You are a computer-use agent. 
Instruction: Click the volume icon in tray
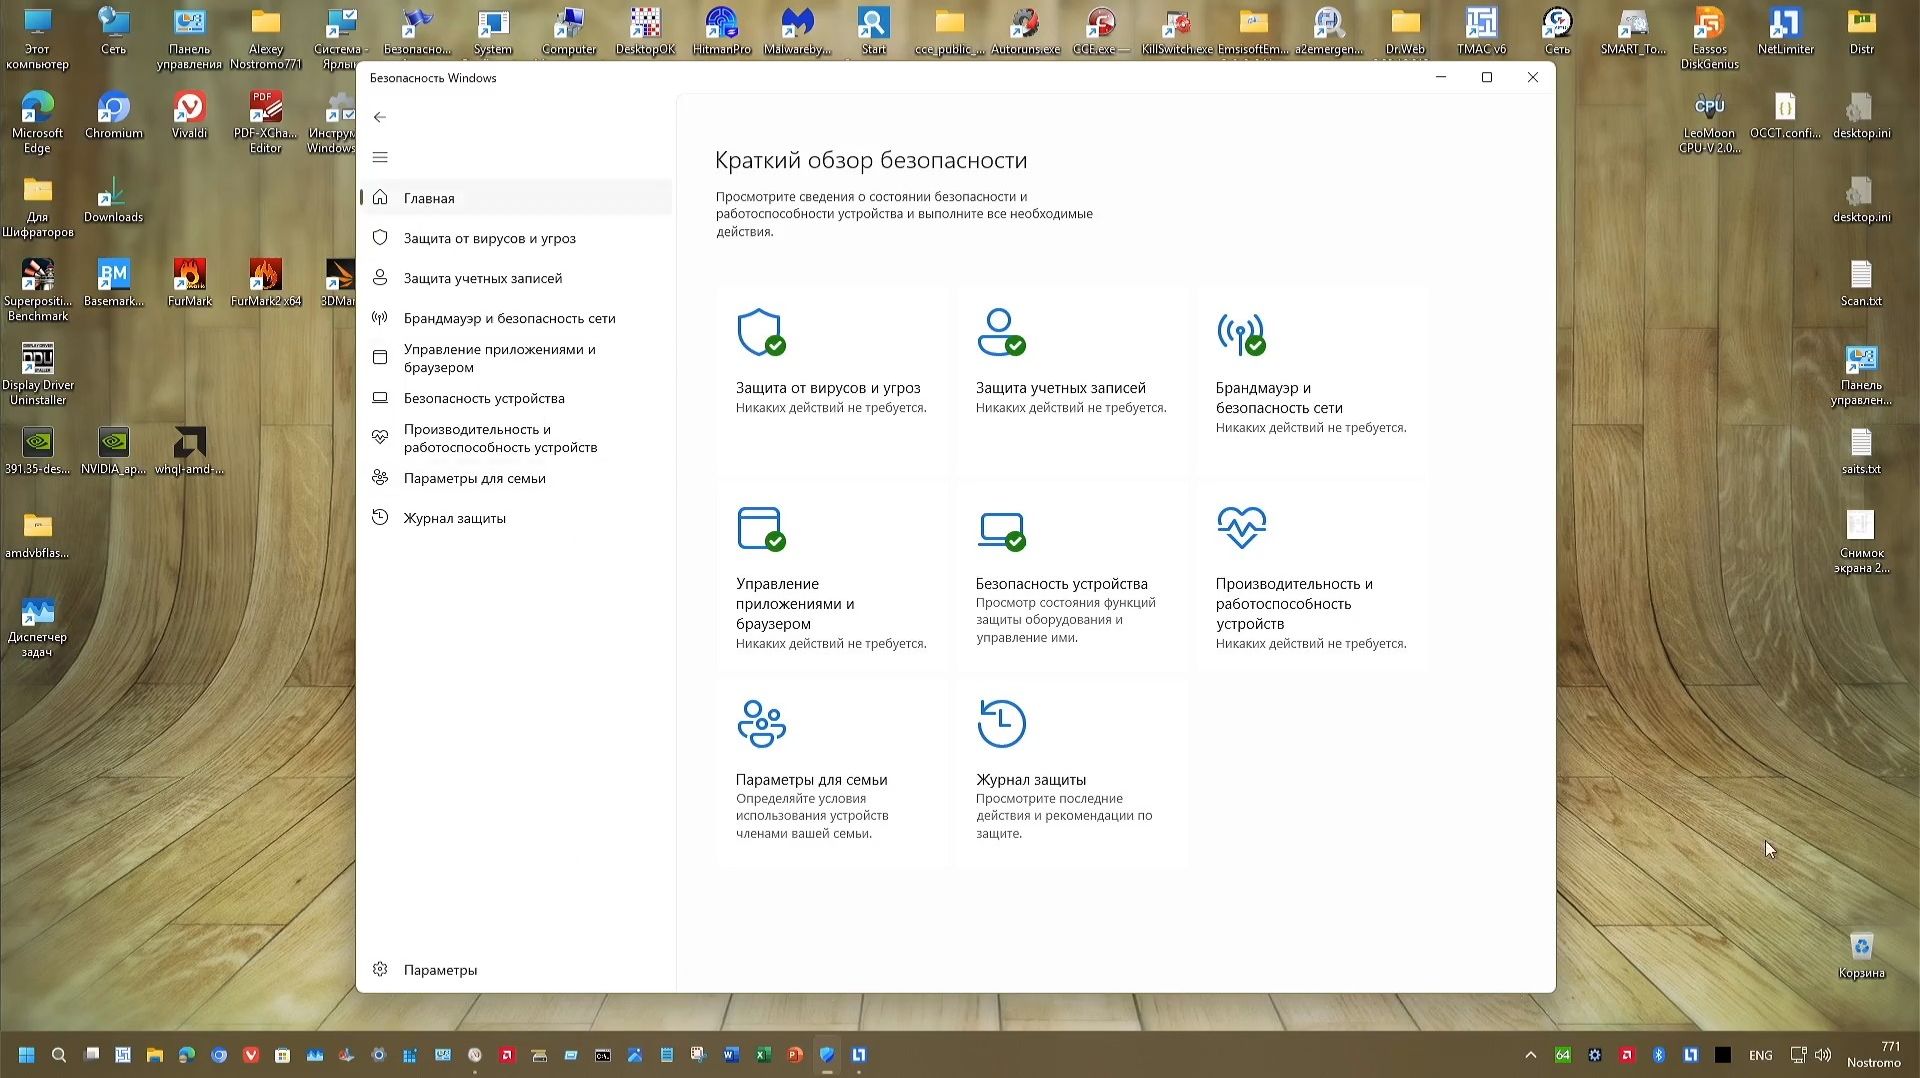pos(1823,1055)
